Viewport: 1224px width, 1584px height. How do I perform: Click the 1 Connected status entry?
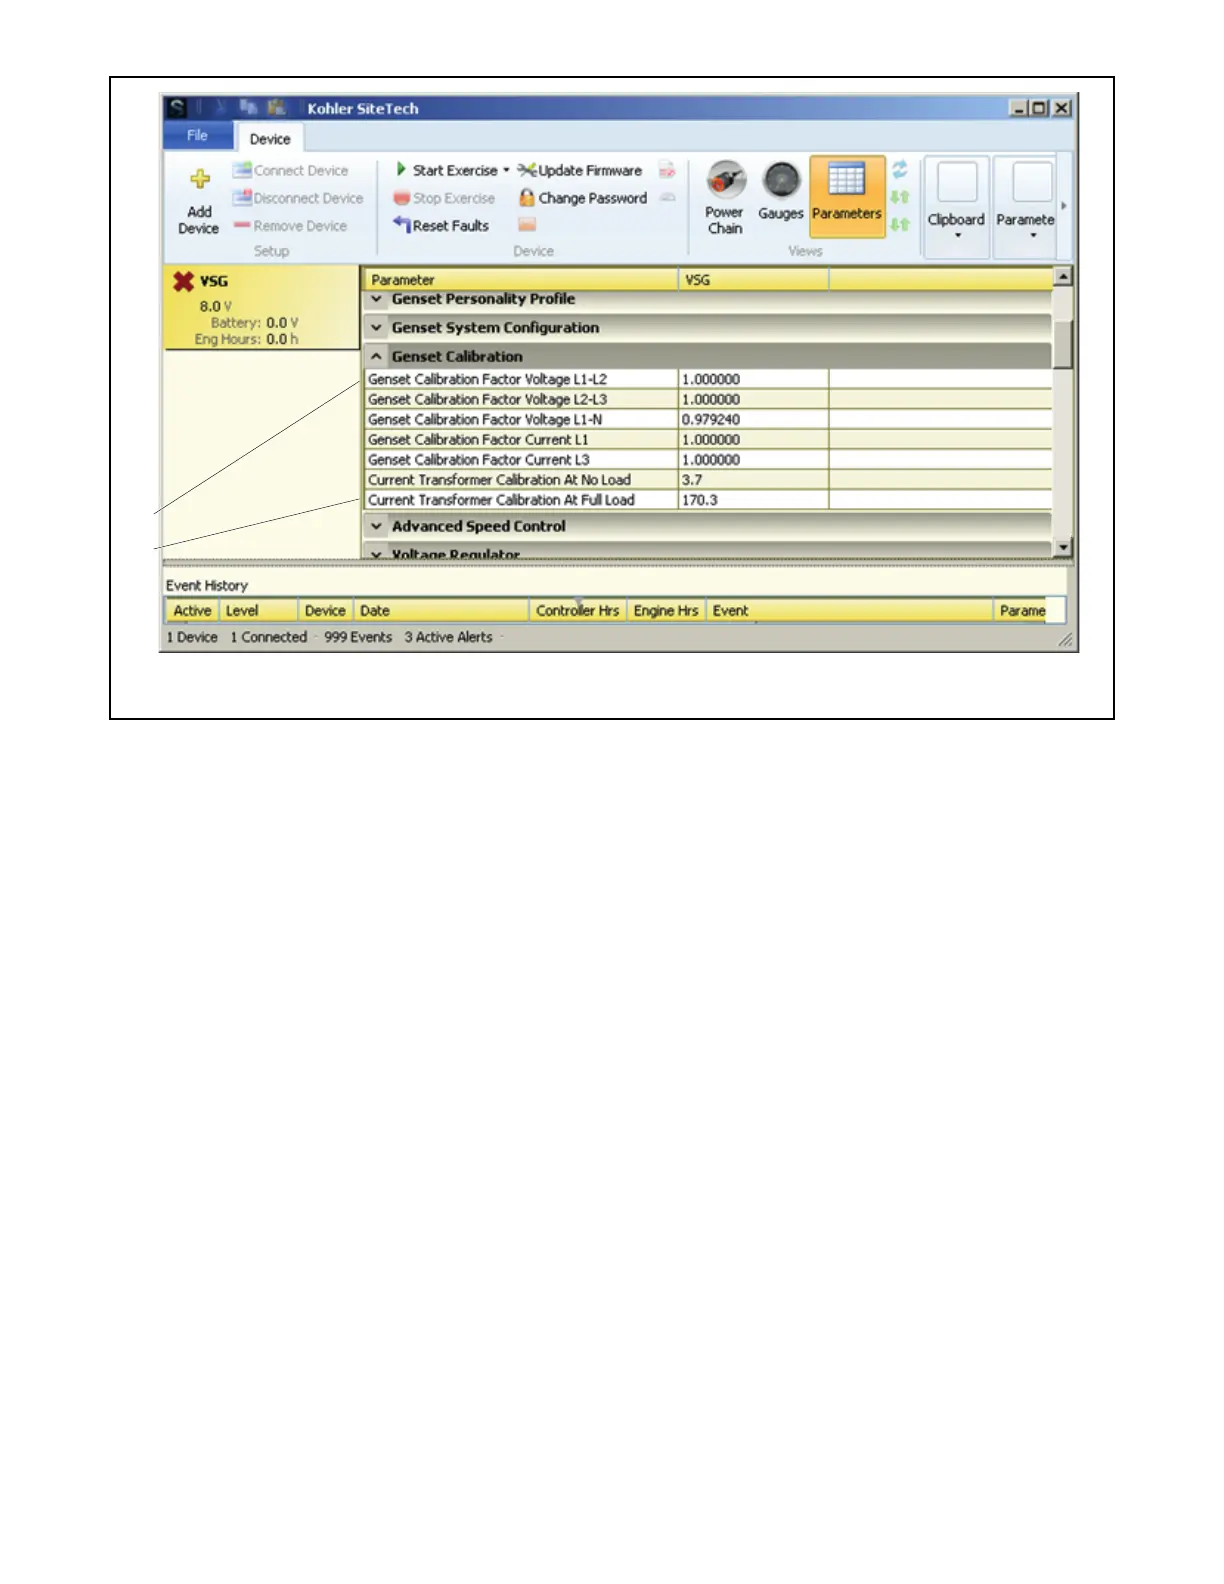[x=269, y=637]
